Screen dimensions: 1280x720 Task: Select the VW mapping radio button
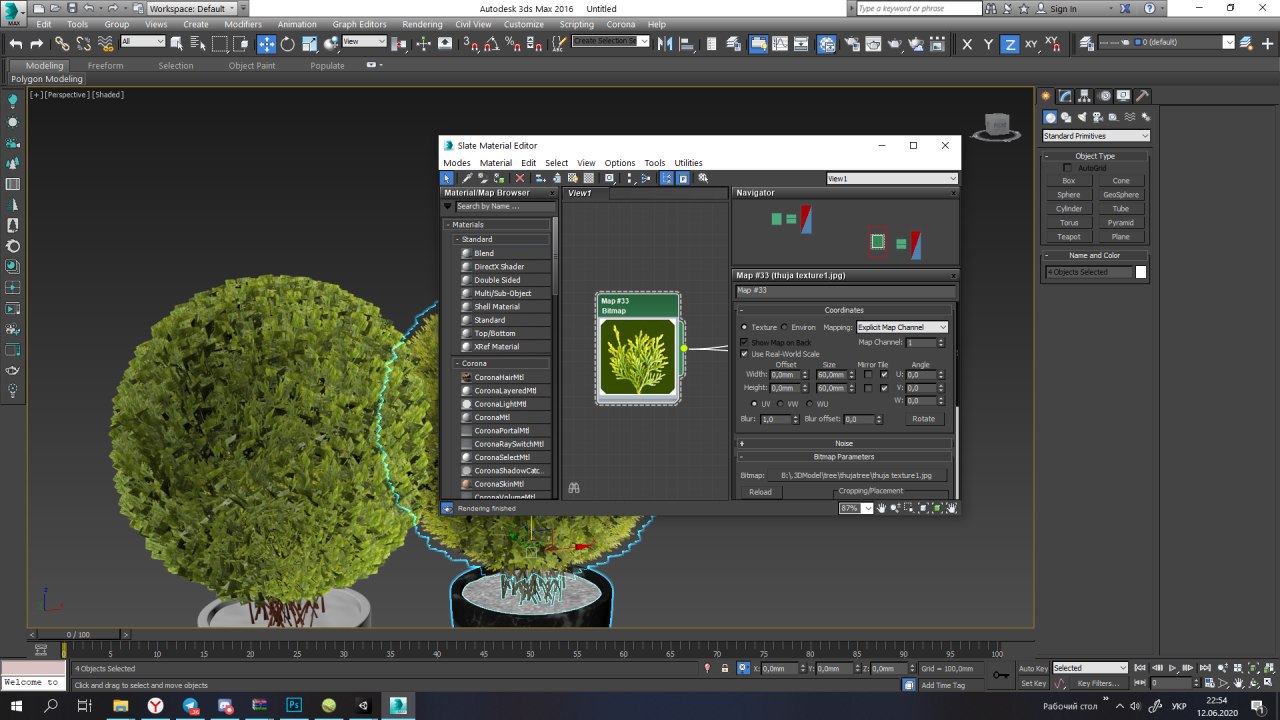tap(780, 404)
